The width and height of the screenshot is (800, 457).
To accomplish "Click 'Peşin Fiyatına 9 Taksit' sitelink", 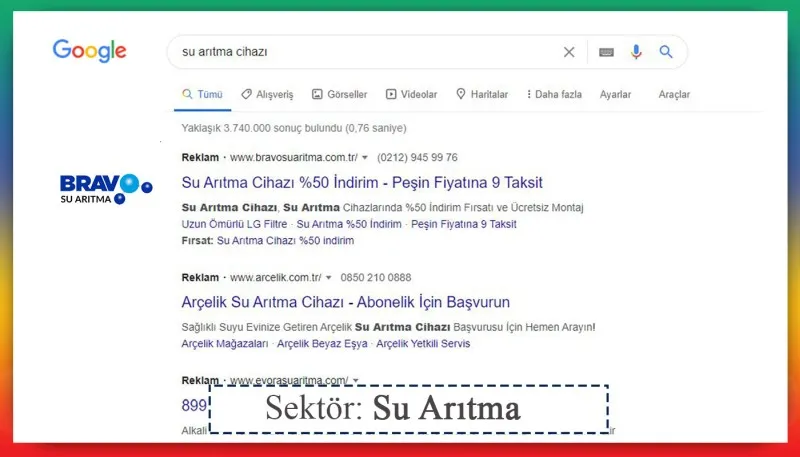I will [x=464, y=224].
